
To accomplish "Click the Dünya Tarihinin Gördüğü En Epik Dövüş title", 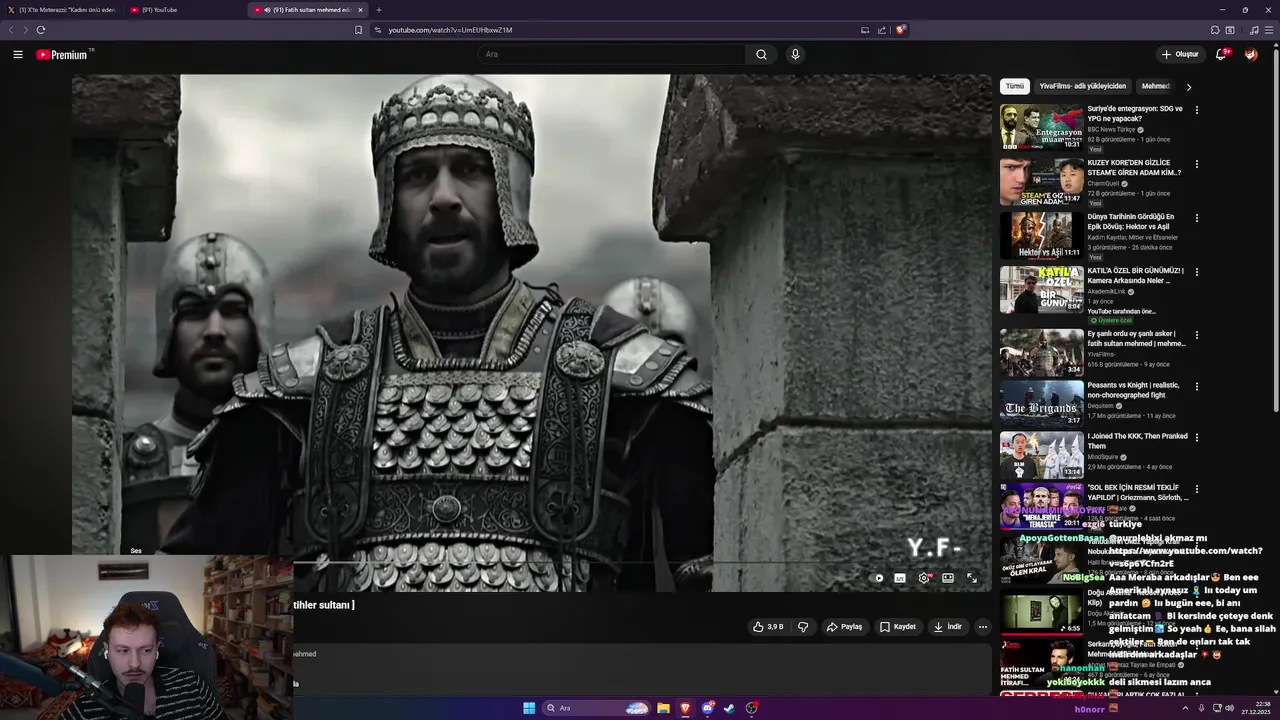I will [x=1131, y=222].
